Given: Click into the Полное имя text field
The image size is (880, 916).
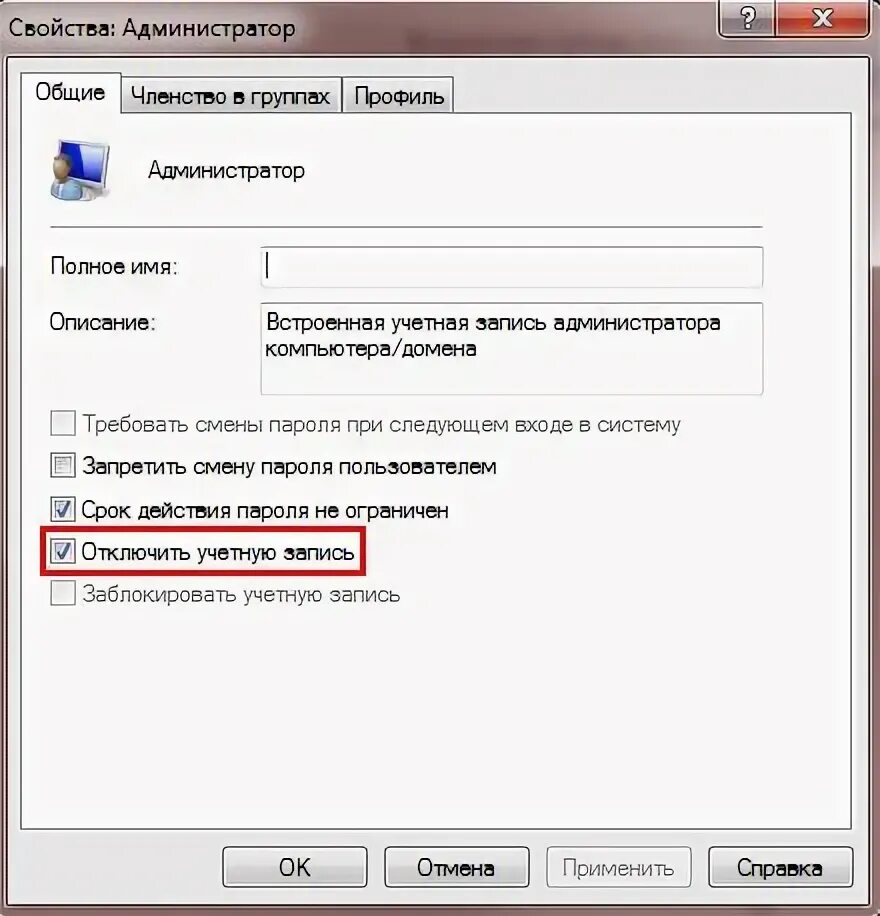Looking at the screenshot, I should pyautogui.click(x=511, y=267).
